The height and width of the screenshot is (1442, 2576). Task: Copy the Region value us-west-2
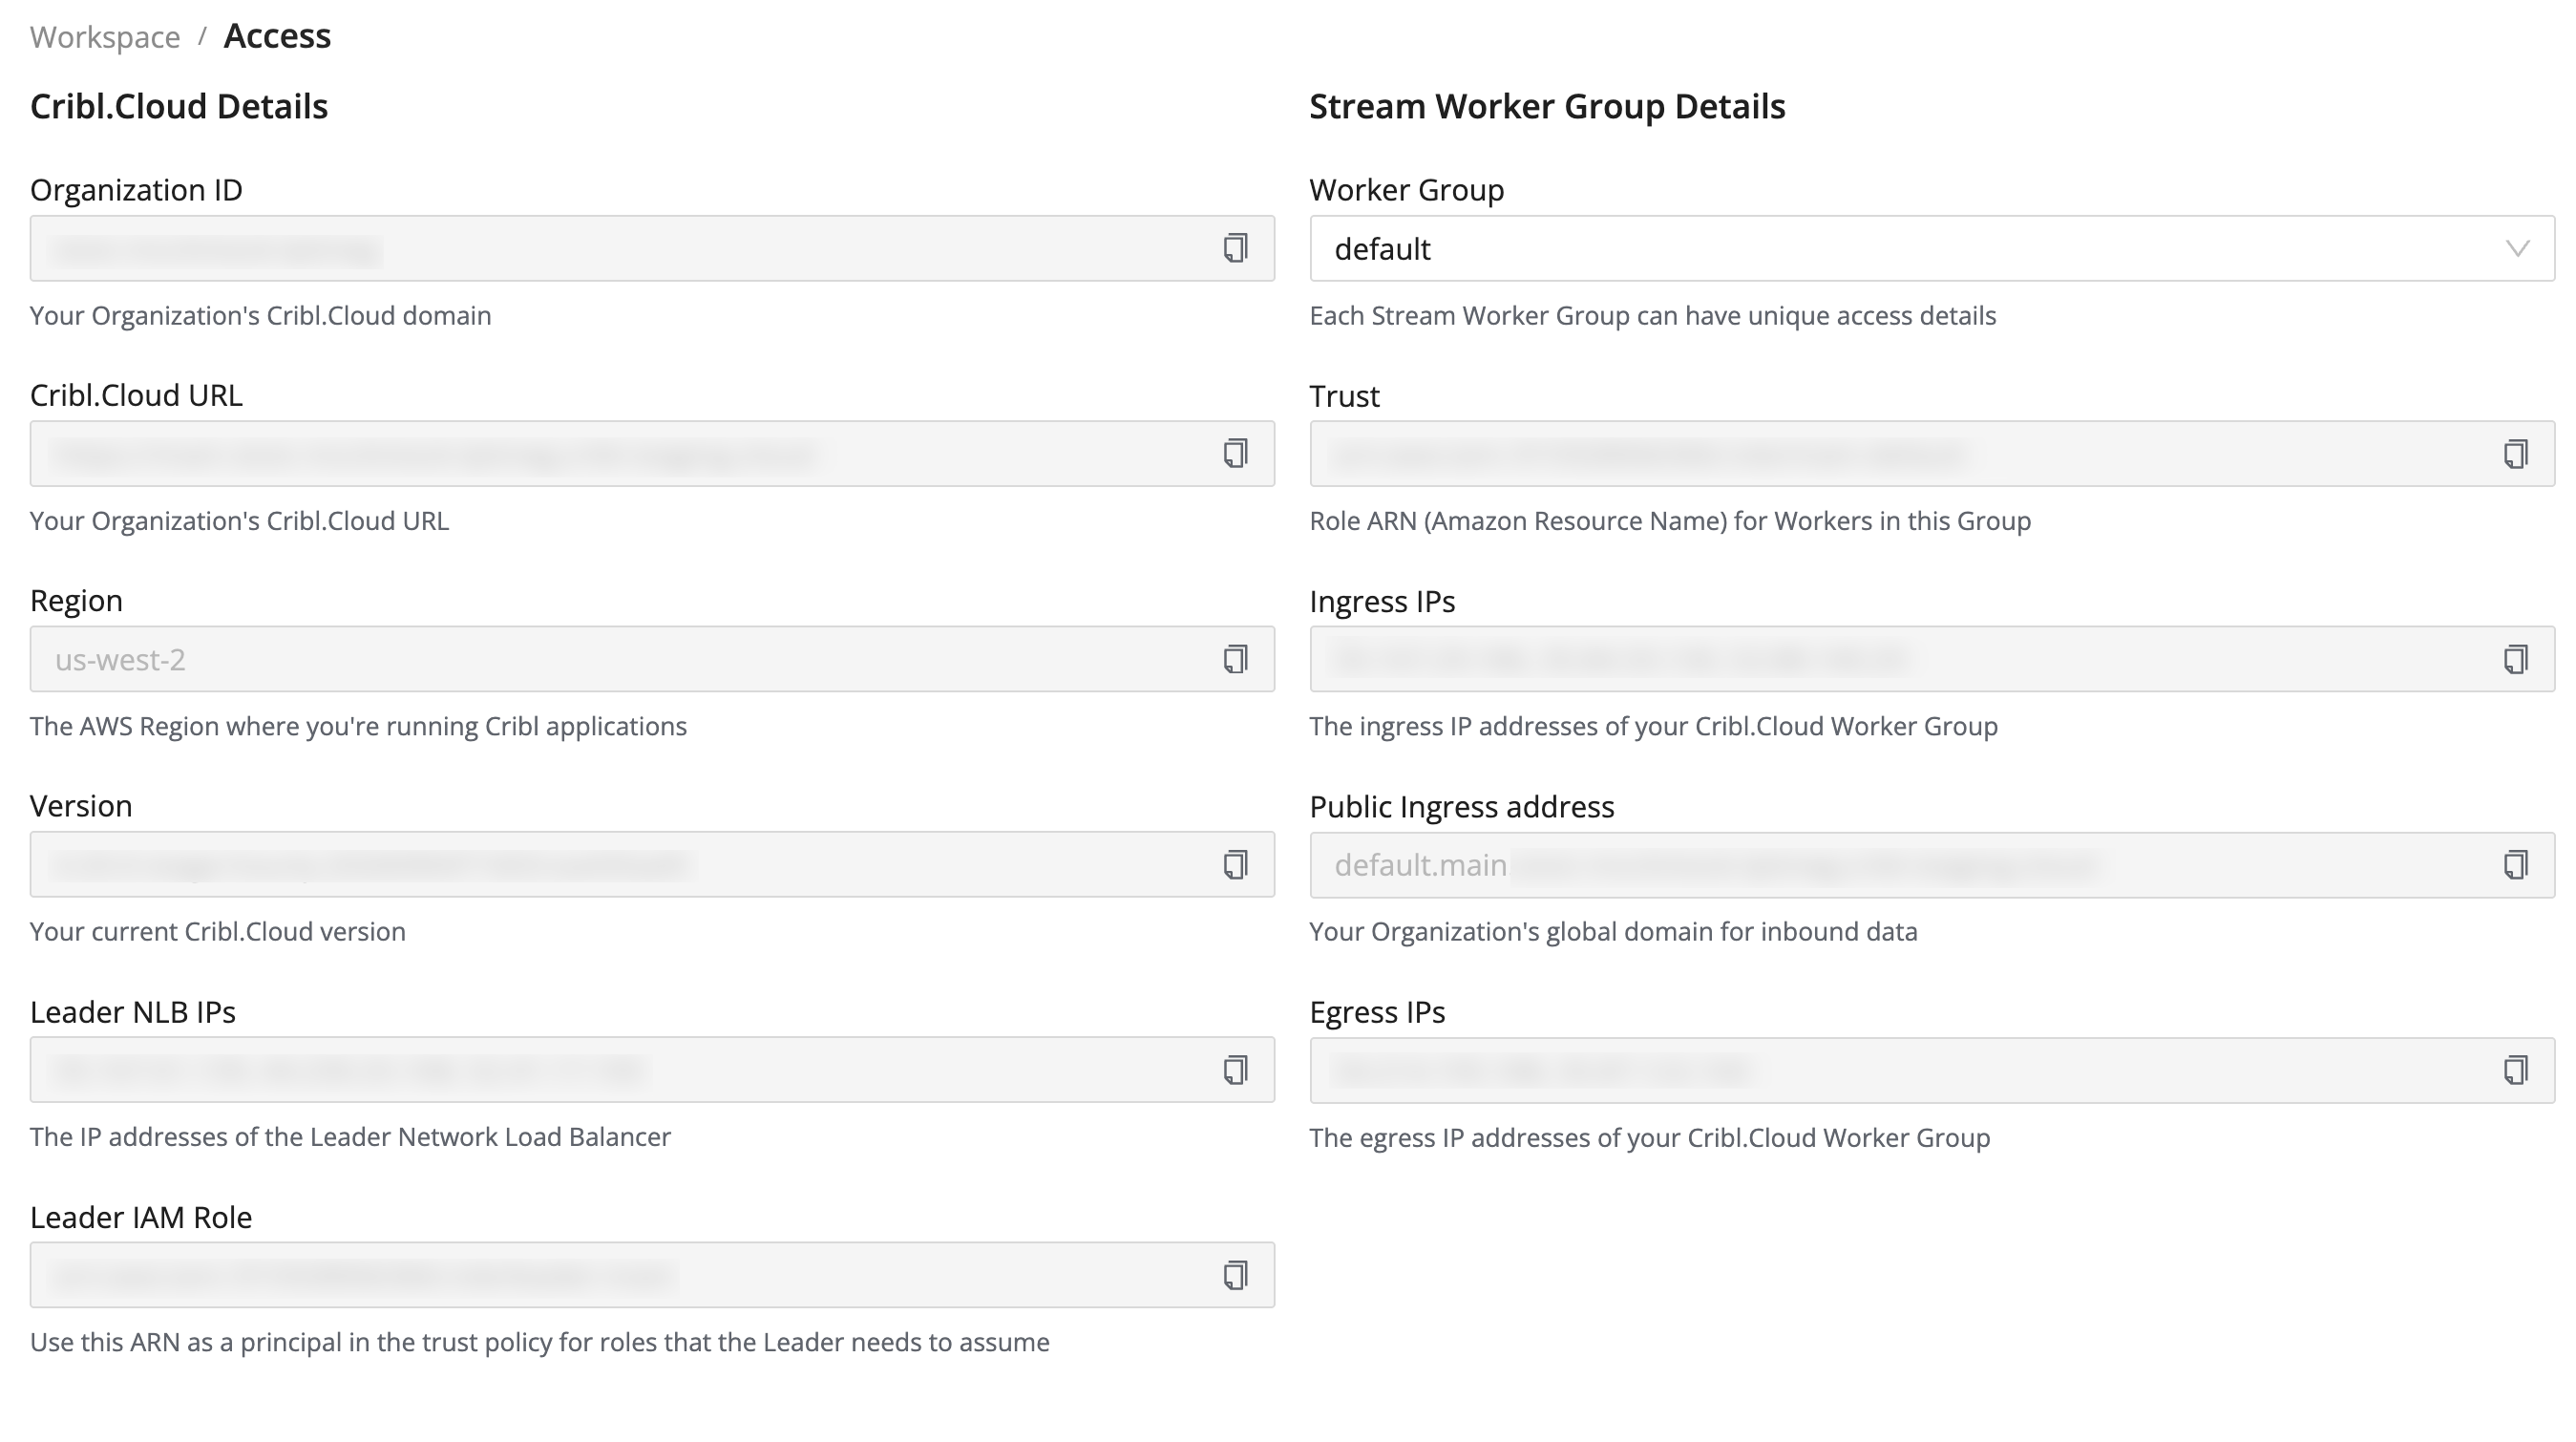point(1235,659)
